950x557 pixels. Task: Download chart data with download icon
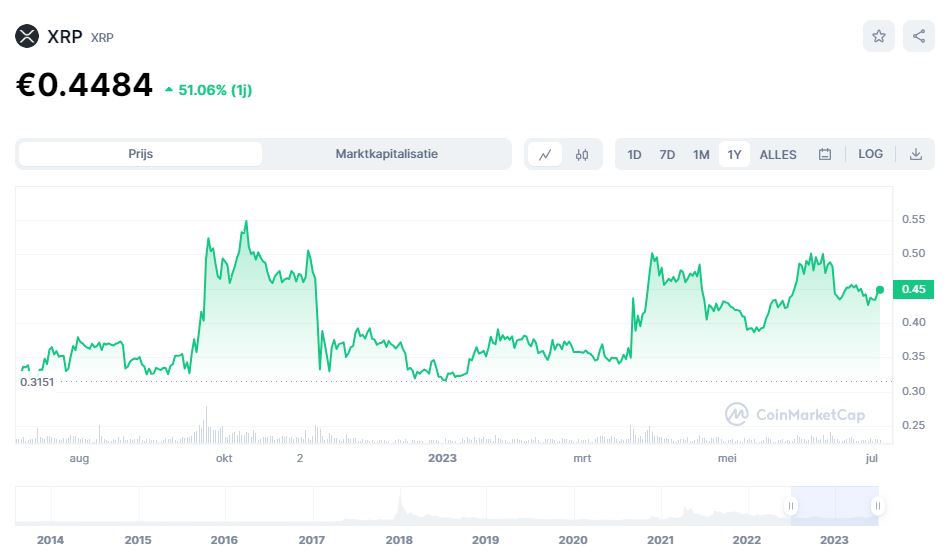pos(915,154)
